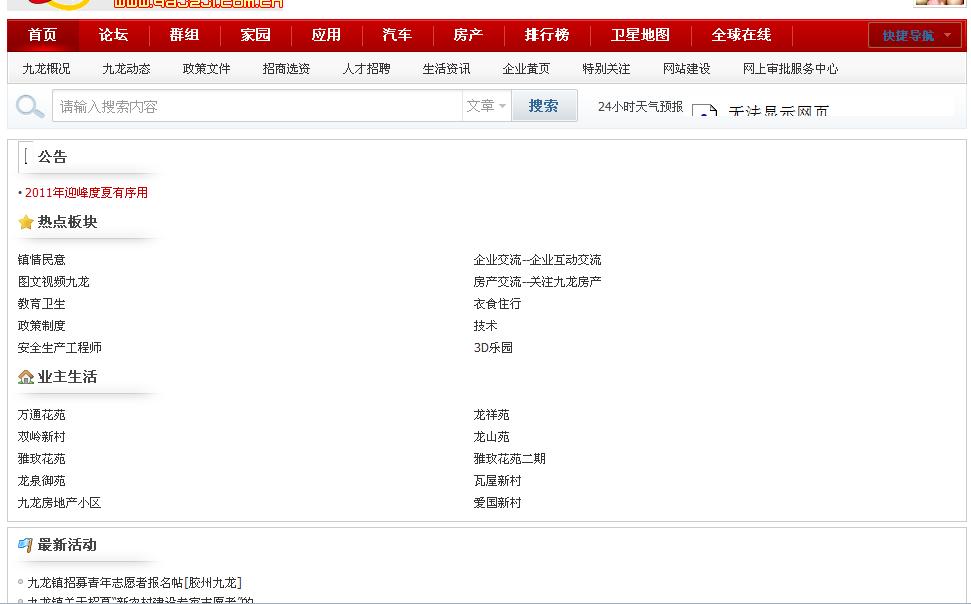Open the 龙祥苑 community link
This screenshot has width=971, height=604.
coord(491,415)
